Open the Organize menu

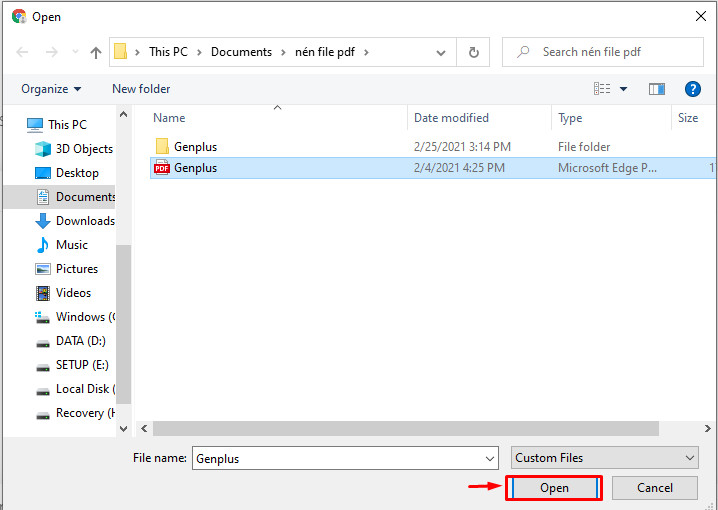click(x=51, y=89)
